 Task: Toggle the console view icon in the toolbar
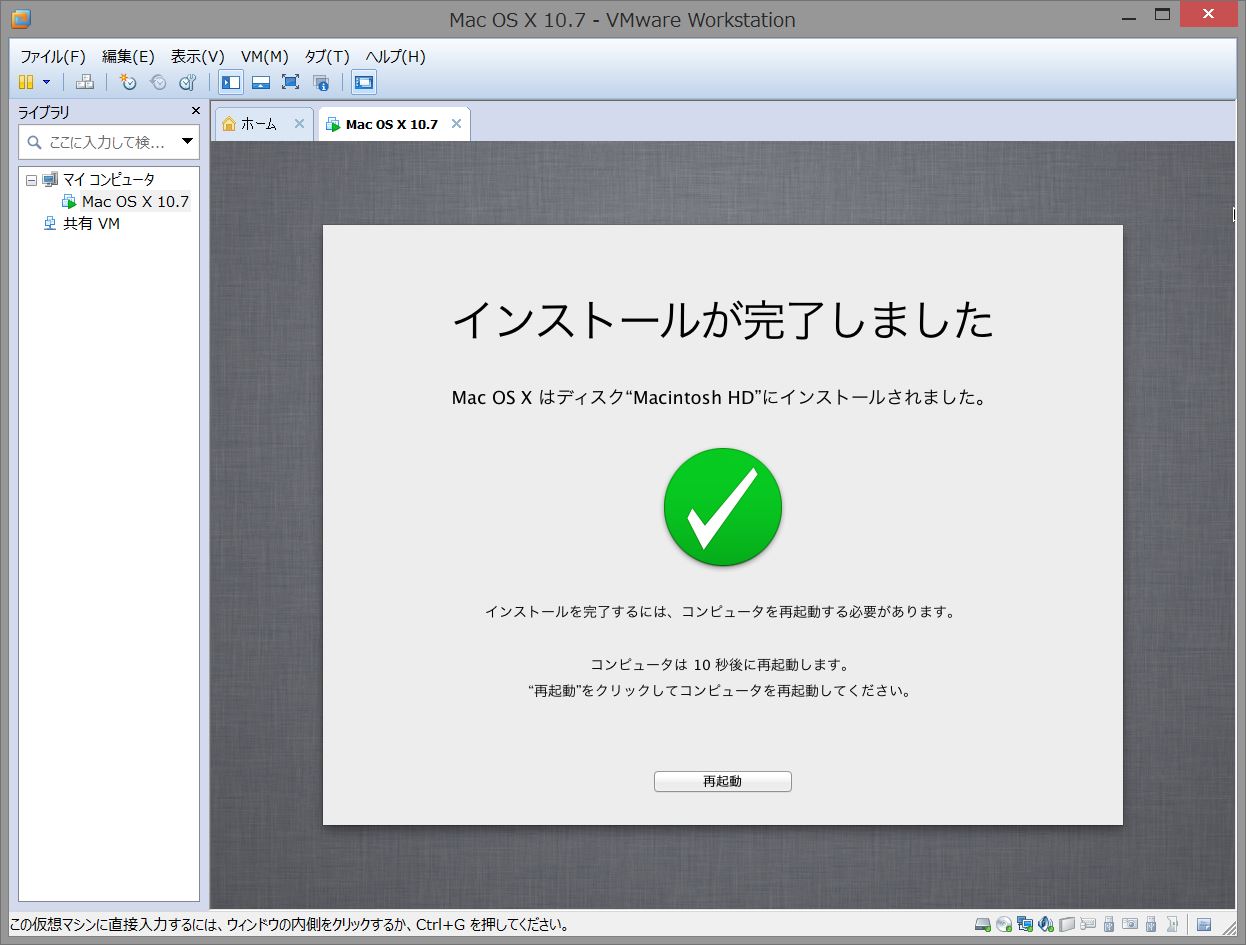pos(364,82)
